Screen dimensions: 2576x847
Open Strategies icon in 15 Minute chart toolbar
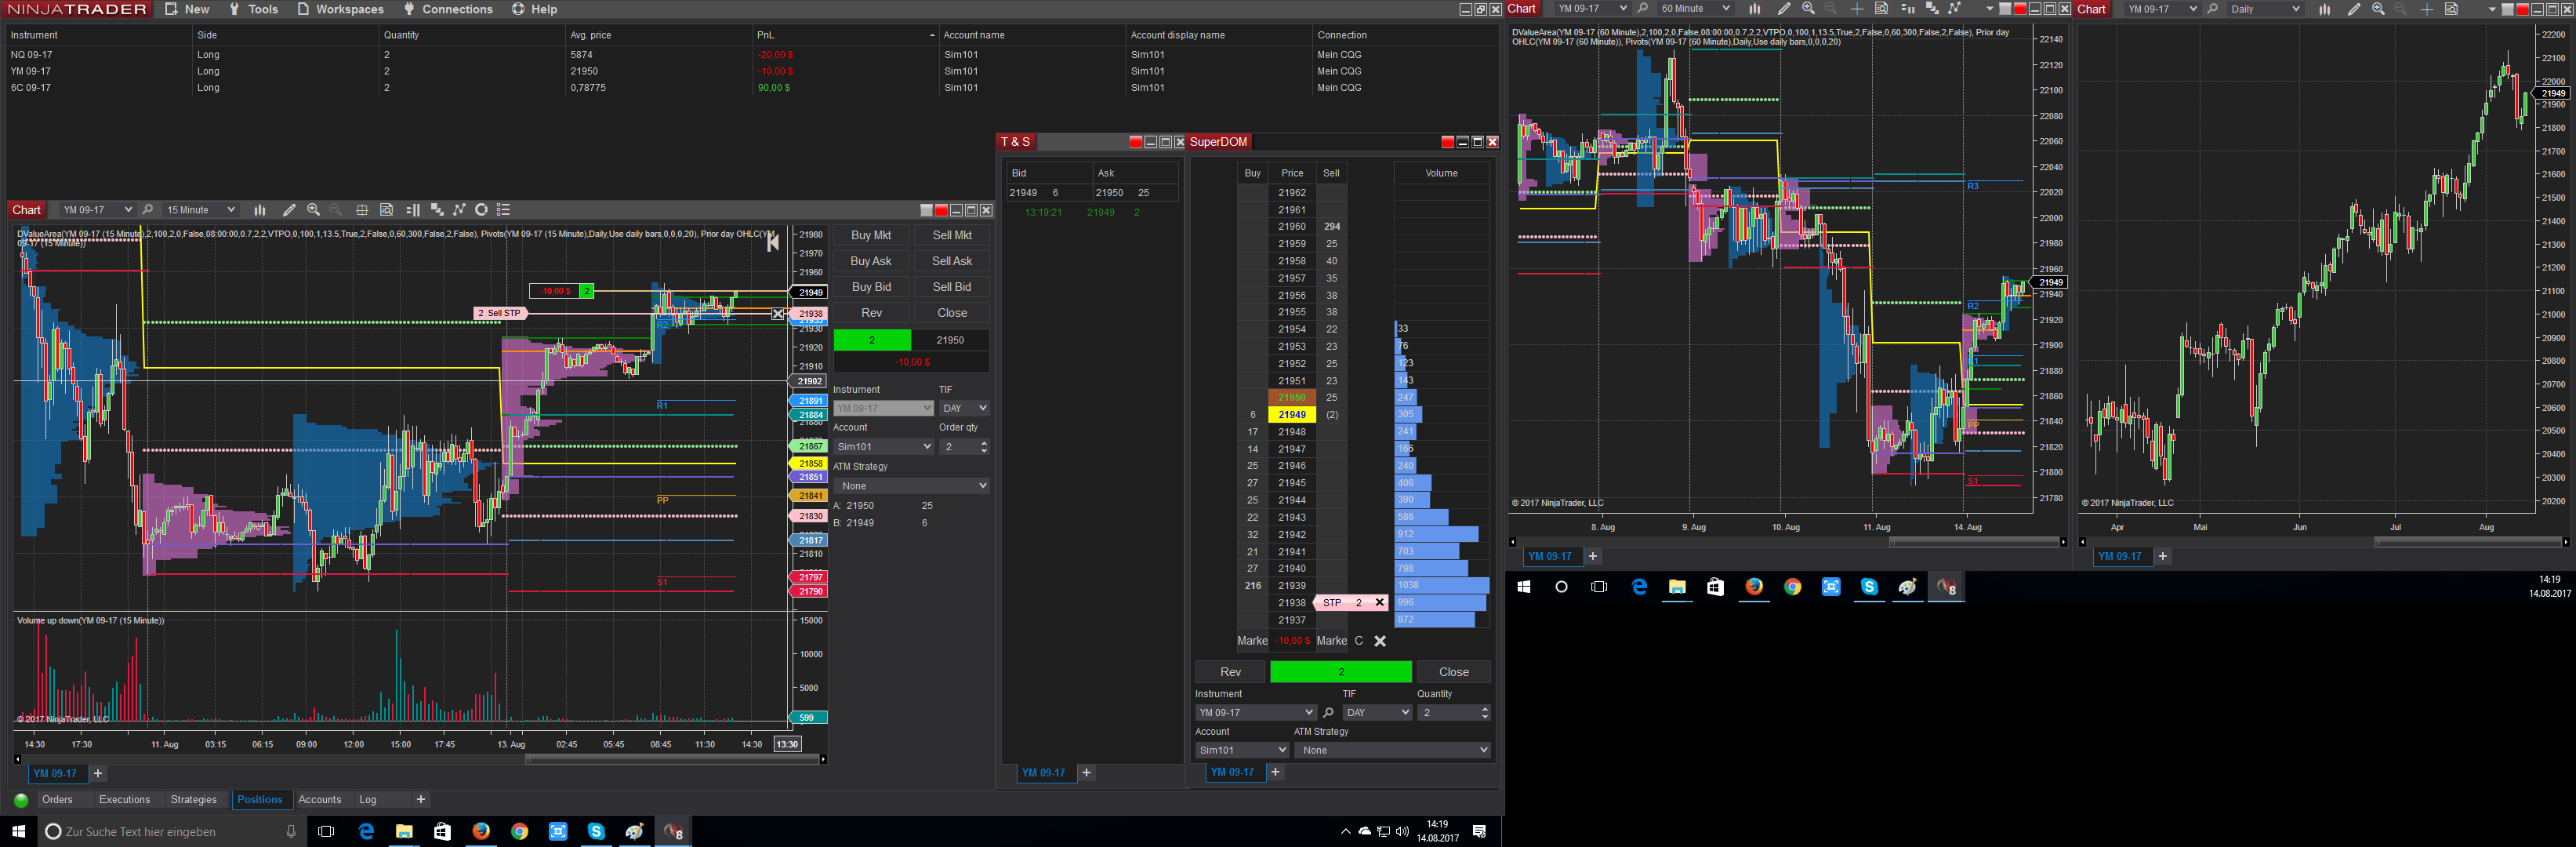click(459, 210)
